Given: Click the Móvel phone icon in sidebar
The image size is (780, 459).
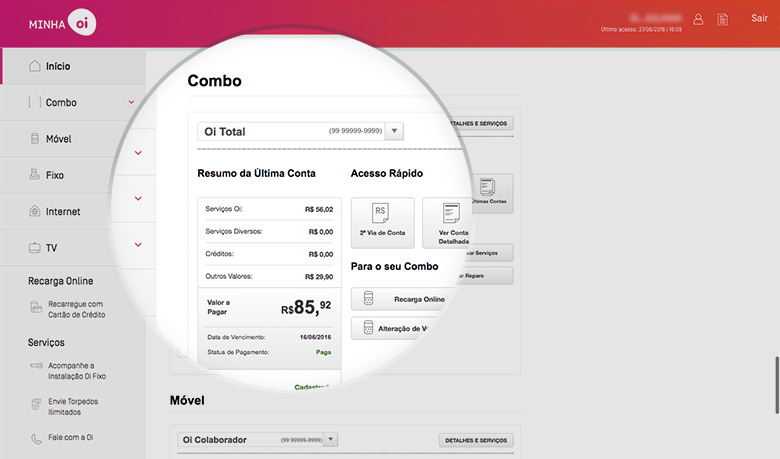Looking at the screenshot, I should click(34, 139).
